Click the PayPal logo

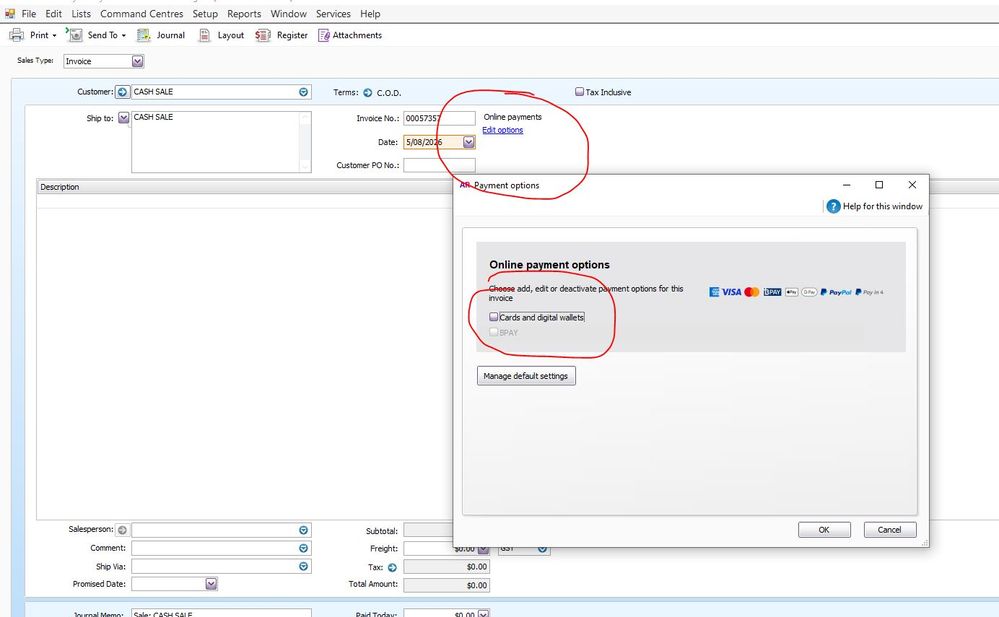pyautogui.click(x=836, y=292)
